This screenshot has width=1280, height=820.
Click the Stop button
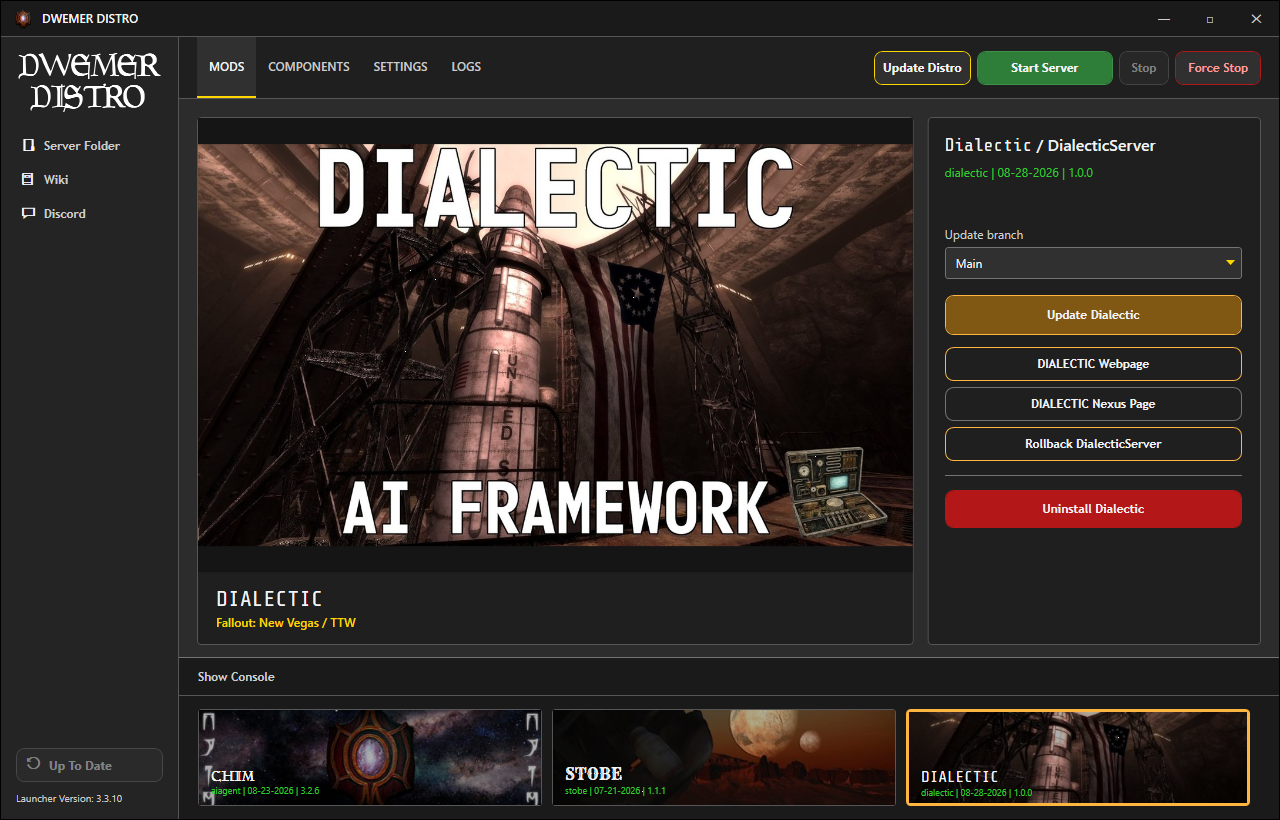click(1144, 68)
